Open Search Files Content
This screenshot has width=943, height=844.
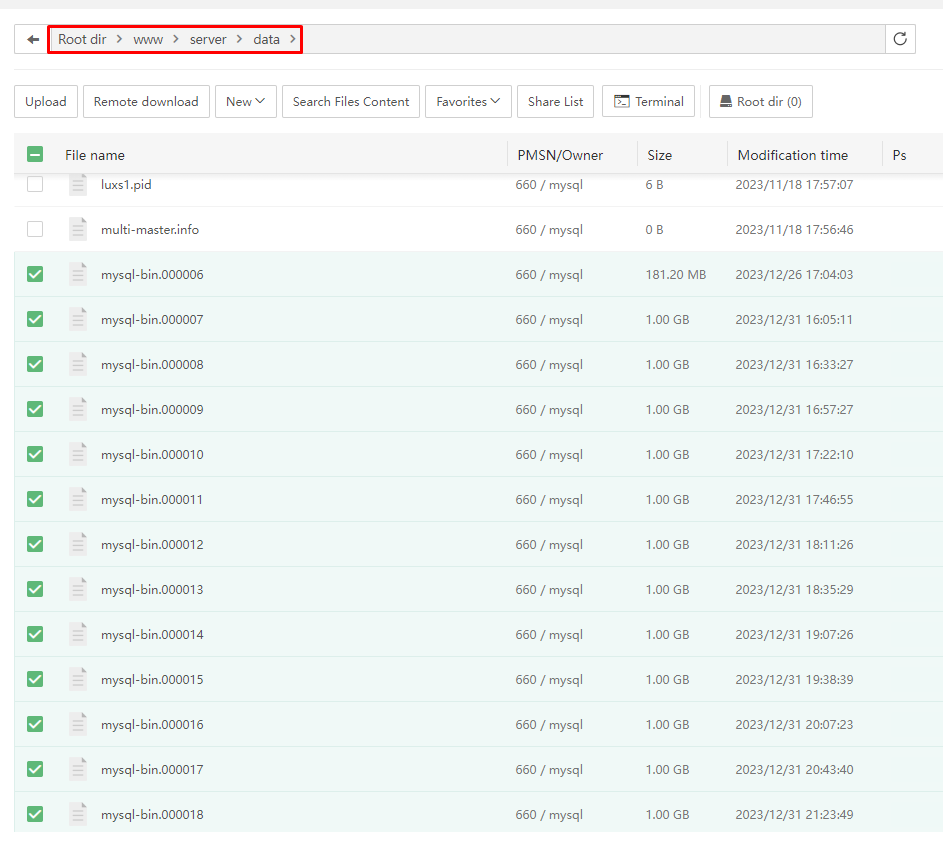[x=351, y=101]
